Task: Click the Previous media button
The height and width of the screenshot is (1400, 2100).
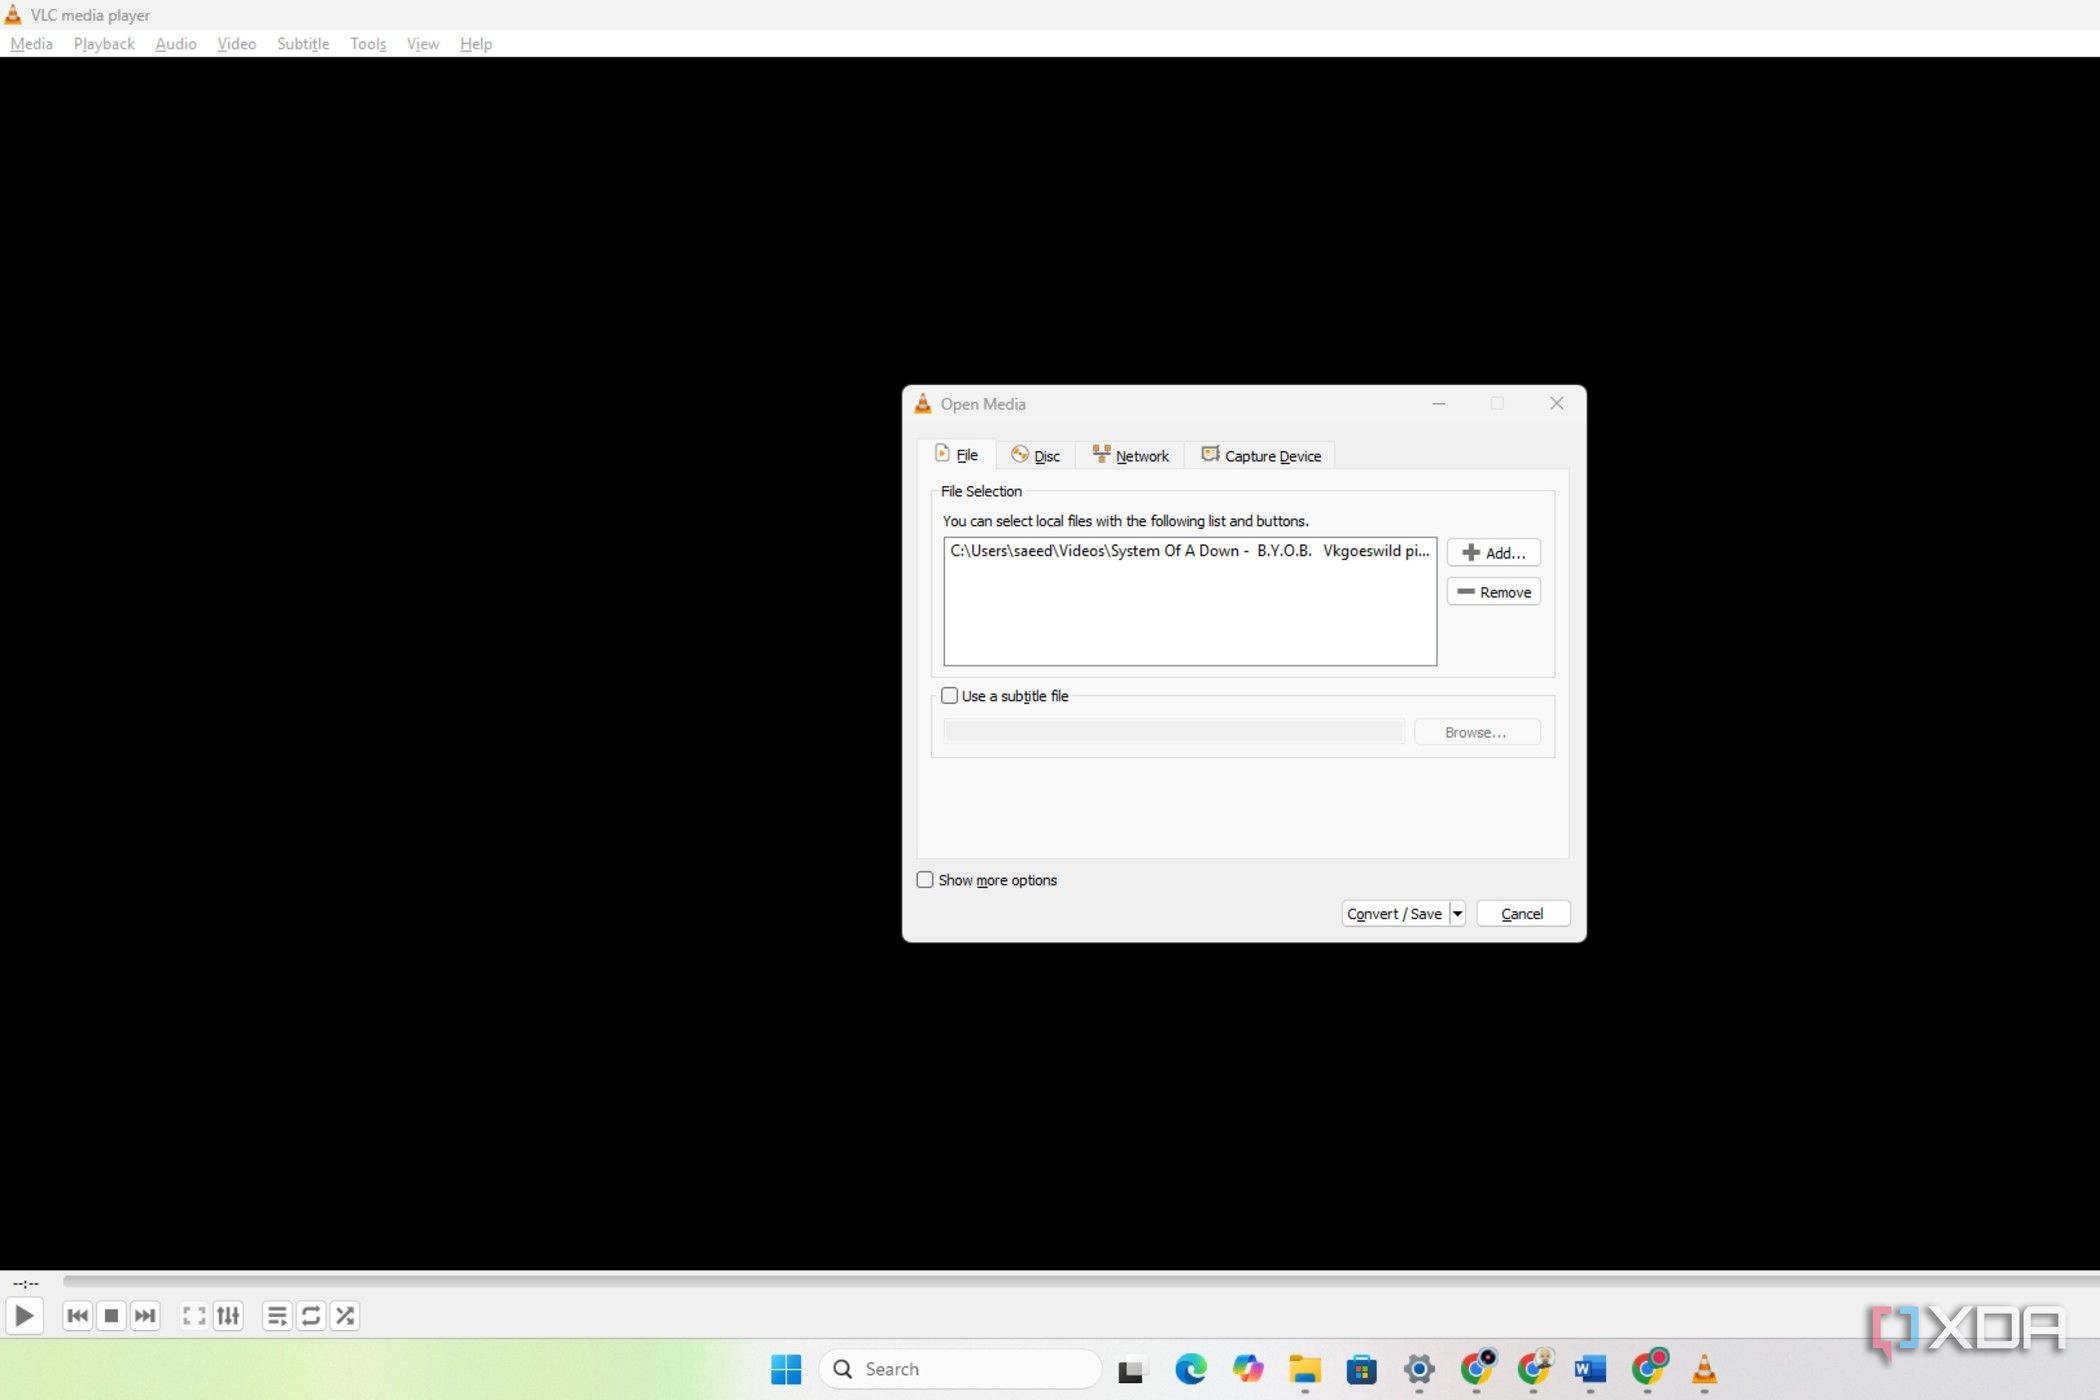Action: point(77,1316)
